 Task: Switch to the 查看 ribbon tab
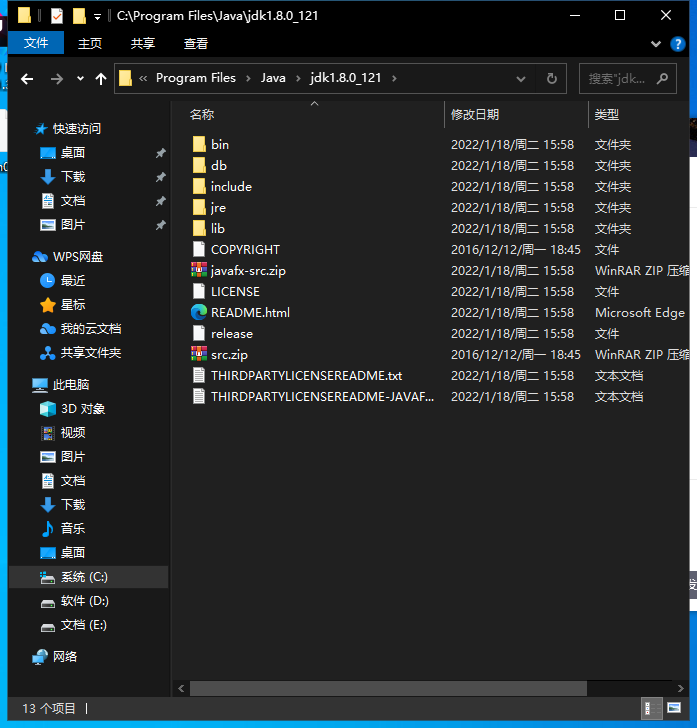pyautogui.click(x=195, y=44)
